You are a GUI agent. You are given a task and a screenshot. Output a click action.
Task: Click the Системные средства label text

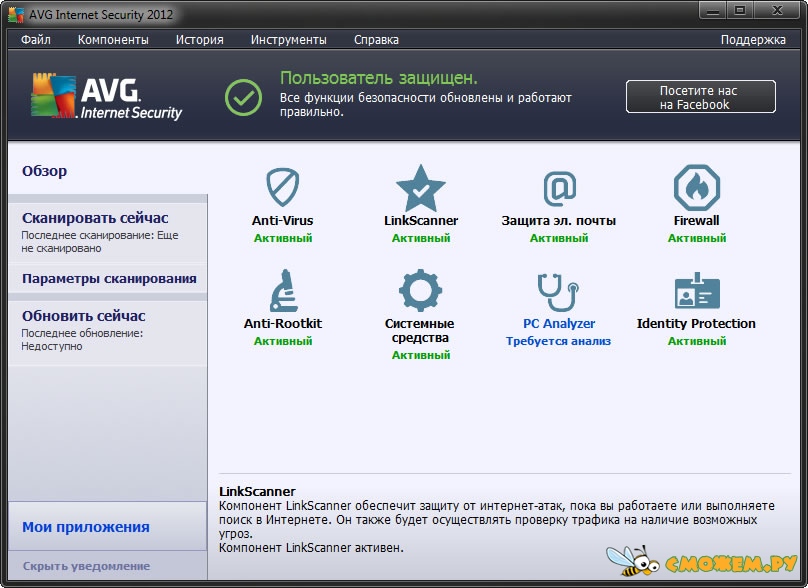coord(419,331)
